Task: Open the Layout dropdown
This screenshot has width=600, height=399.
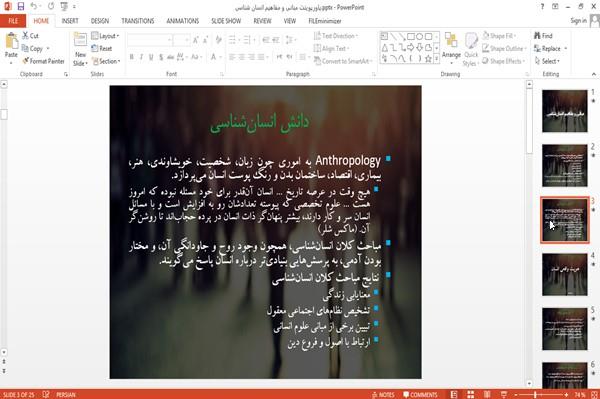Action: [x=105, y=36]
